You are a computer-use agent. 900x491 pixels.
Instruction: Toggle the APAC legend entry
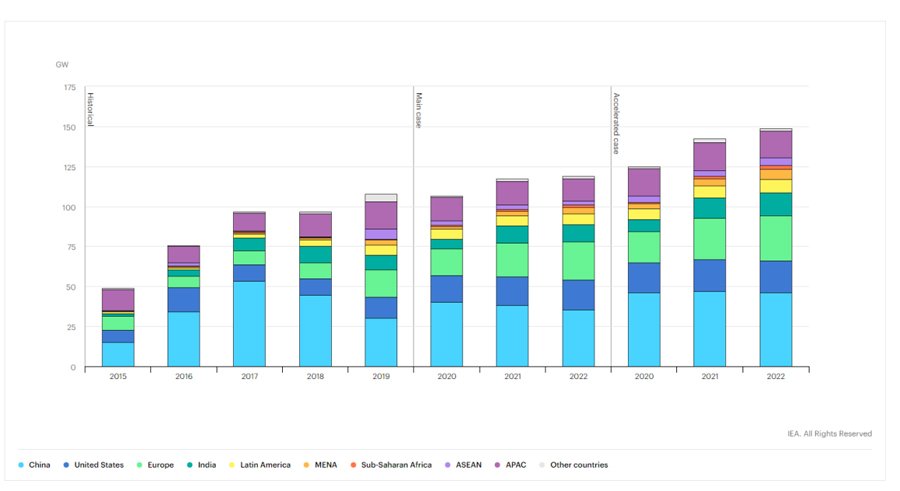point(510,465)
